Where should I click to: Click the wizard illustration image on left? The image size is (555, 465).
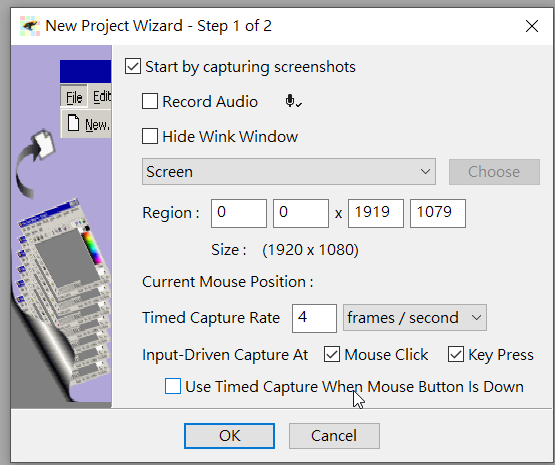point(61,226)
